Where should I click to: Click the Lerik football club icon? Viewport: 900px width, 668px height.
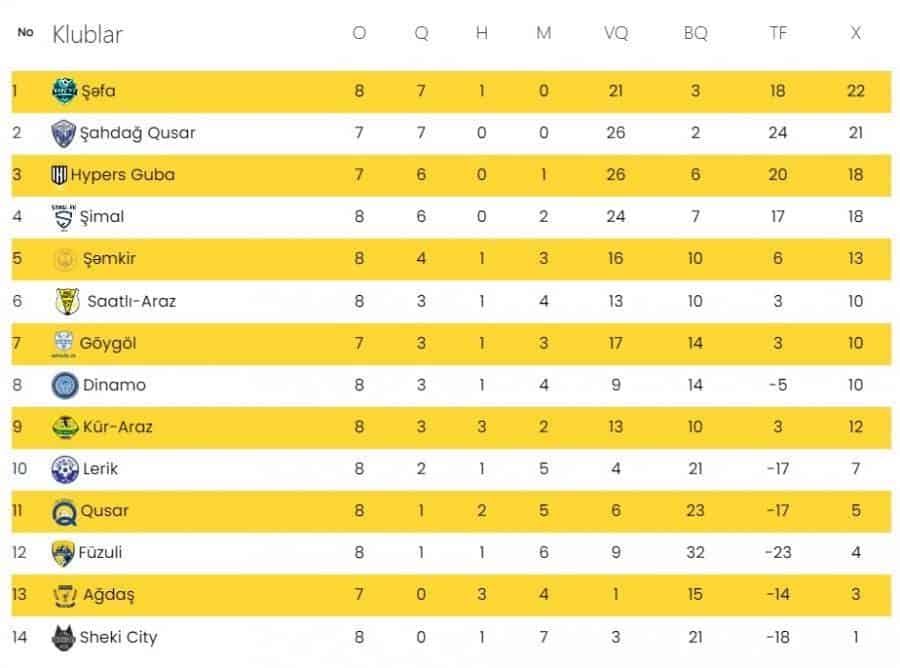pyautogui.click(x=64, y=469)
